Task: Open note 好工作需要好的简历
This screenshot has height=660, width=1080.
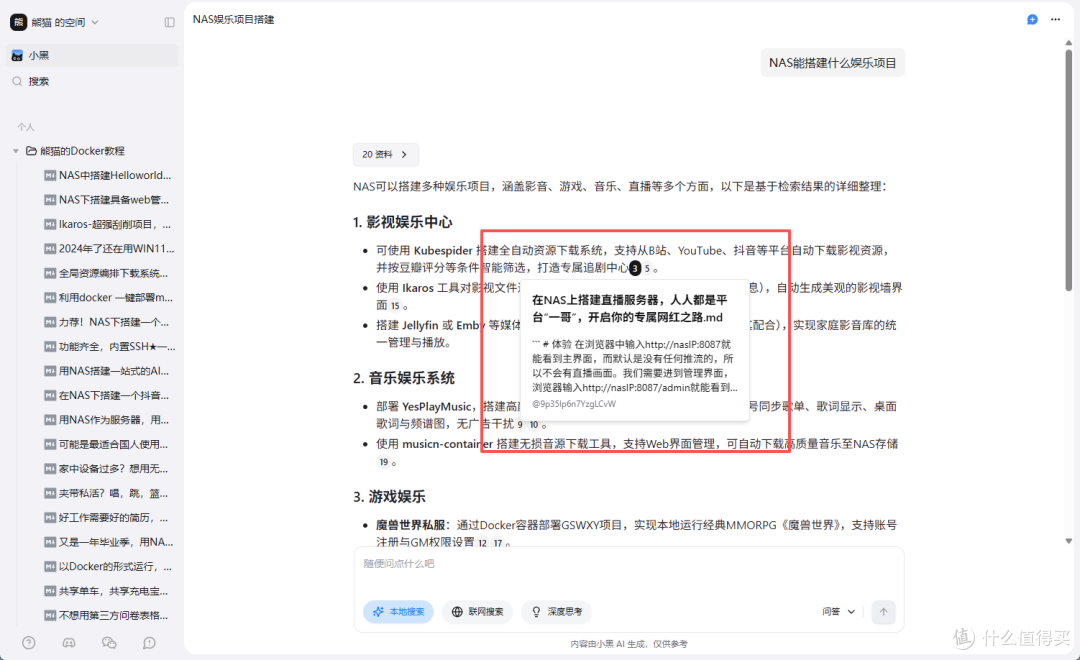Action: click(x=108, y=517)
